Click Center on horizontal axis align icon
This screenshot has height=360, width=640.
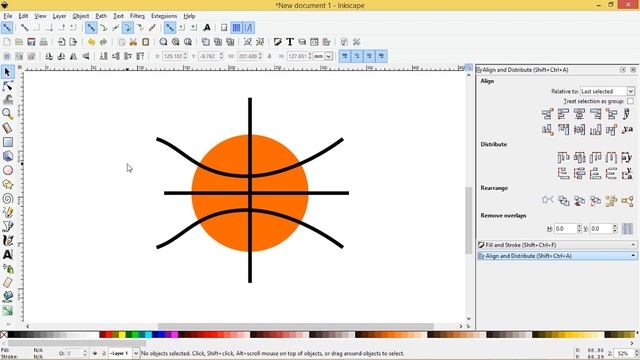click(x=579, y=130)
